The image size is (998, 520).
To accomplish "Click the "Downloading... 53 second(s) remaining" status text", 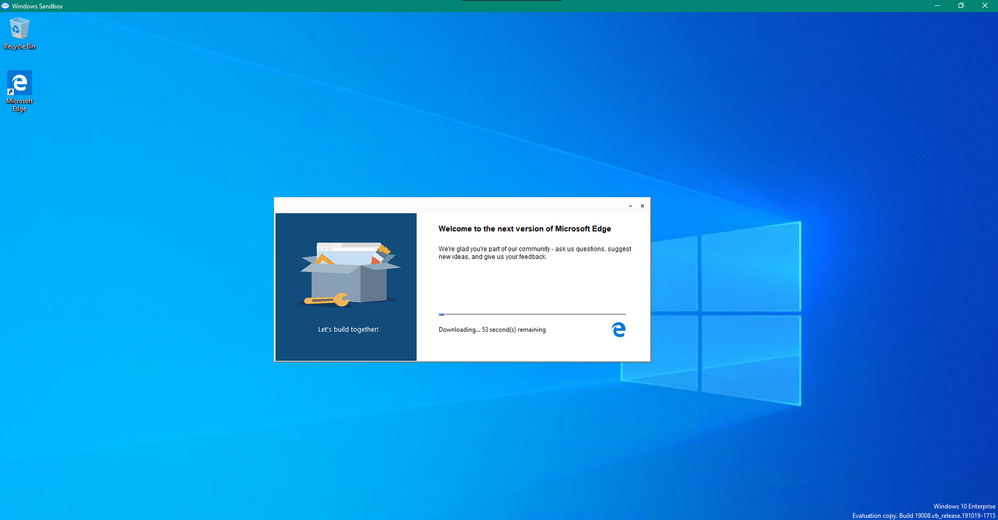I will pyautogui.click(x=492, y=330).
